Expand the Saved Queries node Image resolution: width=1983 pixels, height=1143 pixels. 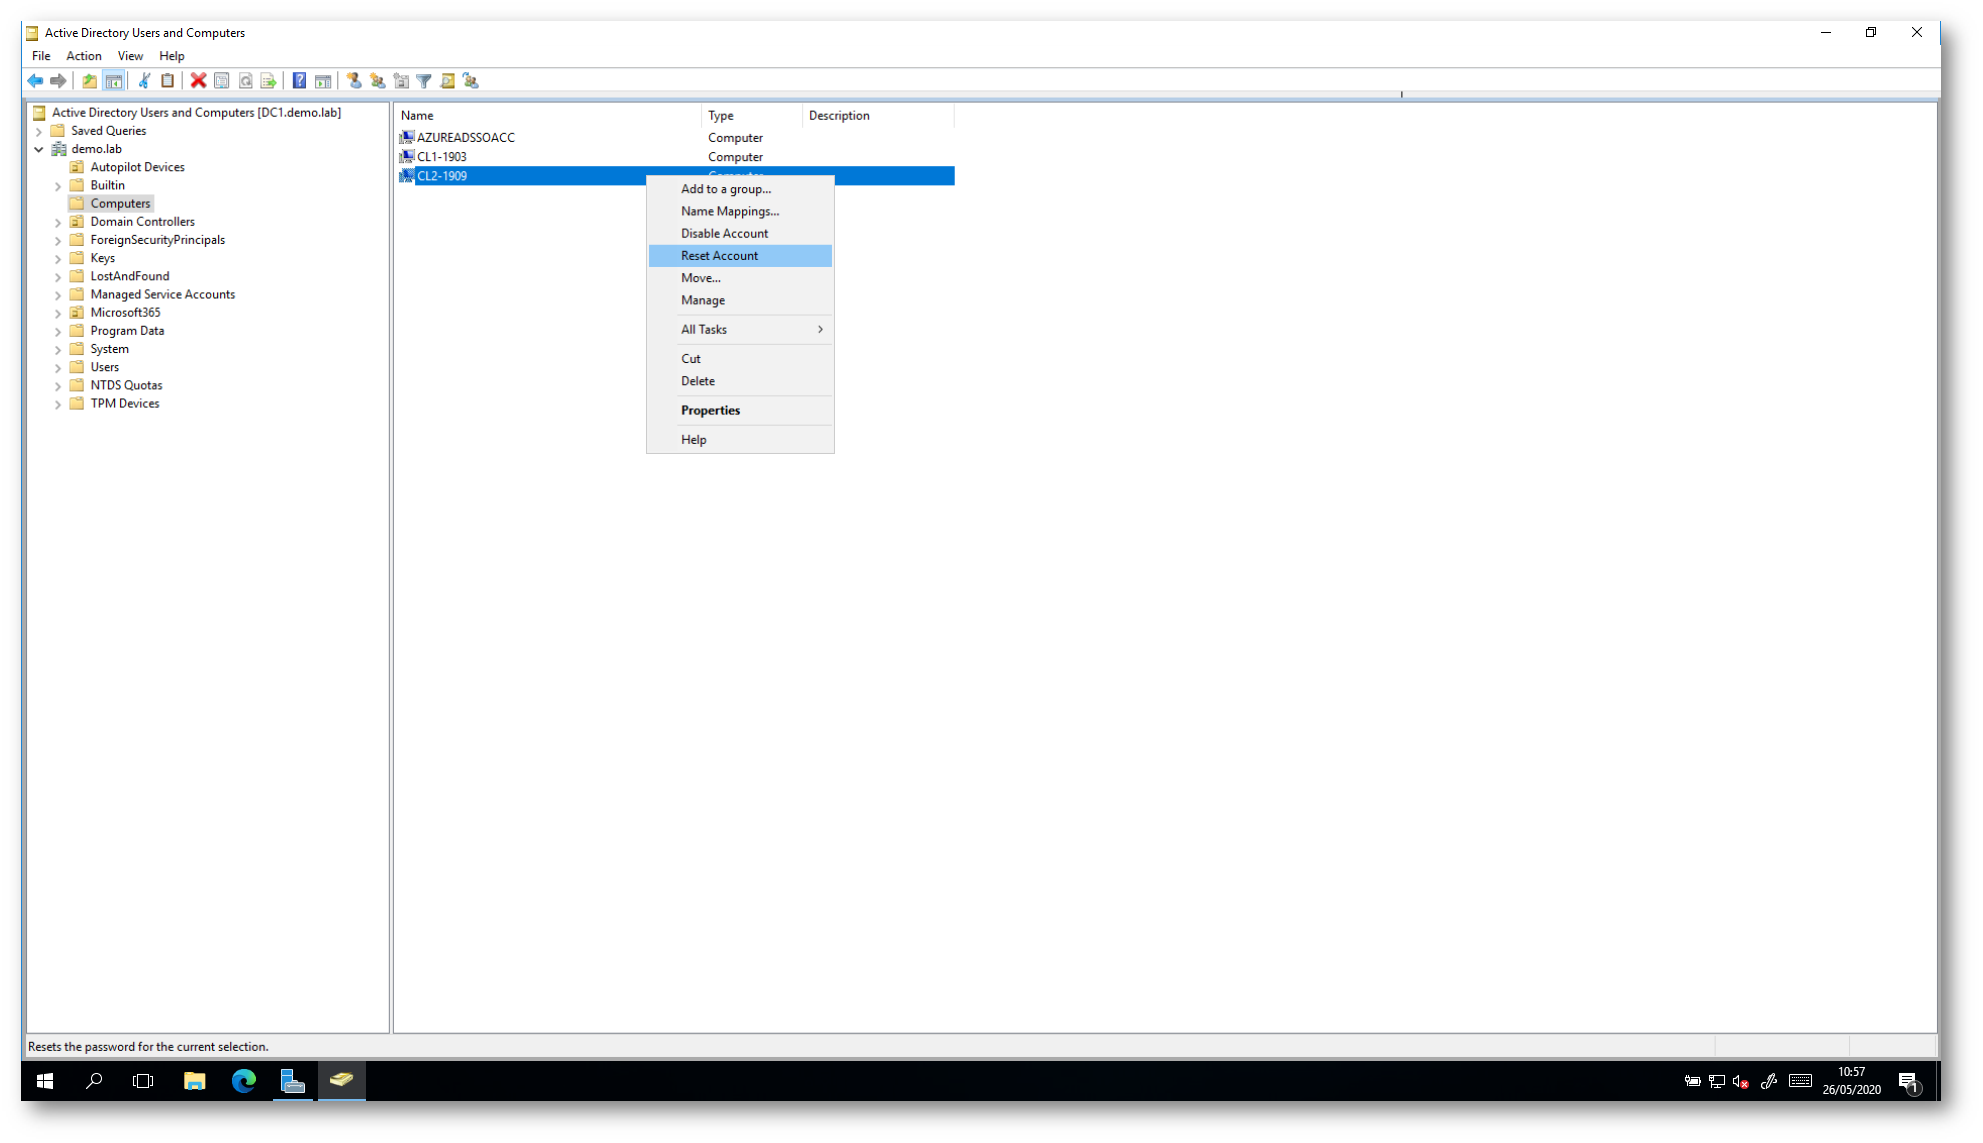tap(39, 131)
